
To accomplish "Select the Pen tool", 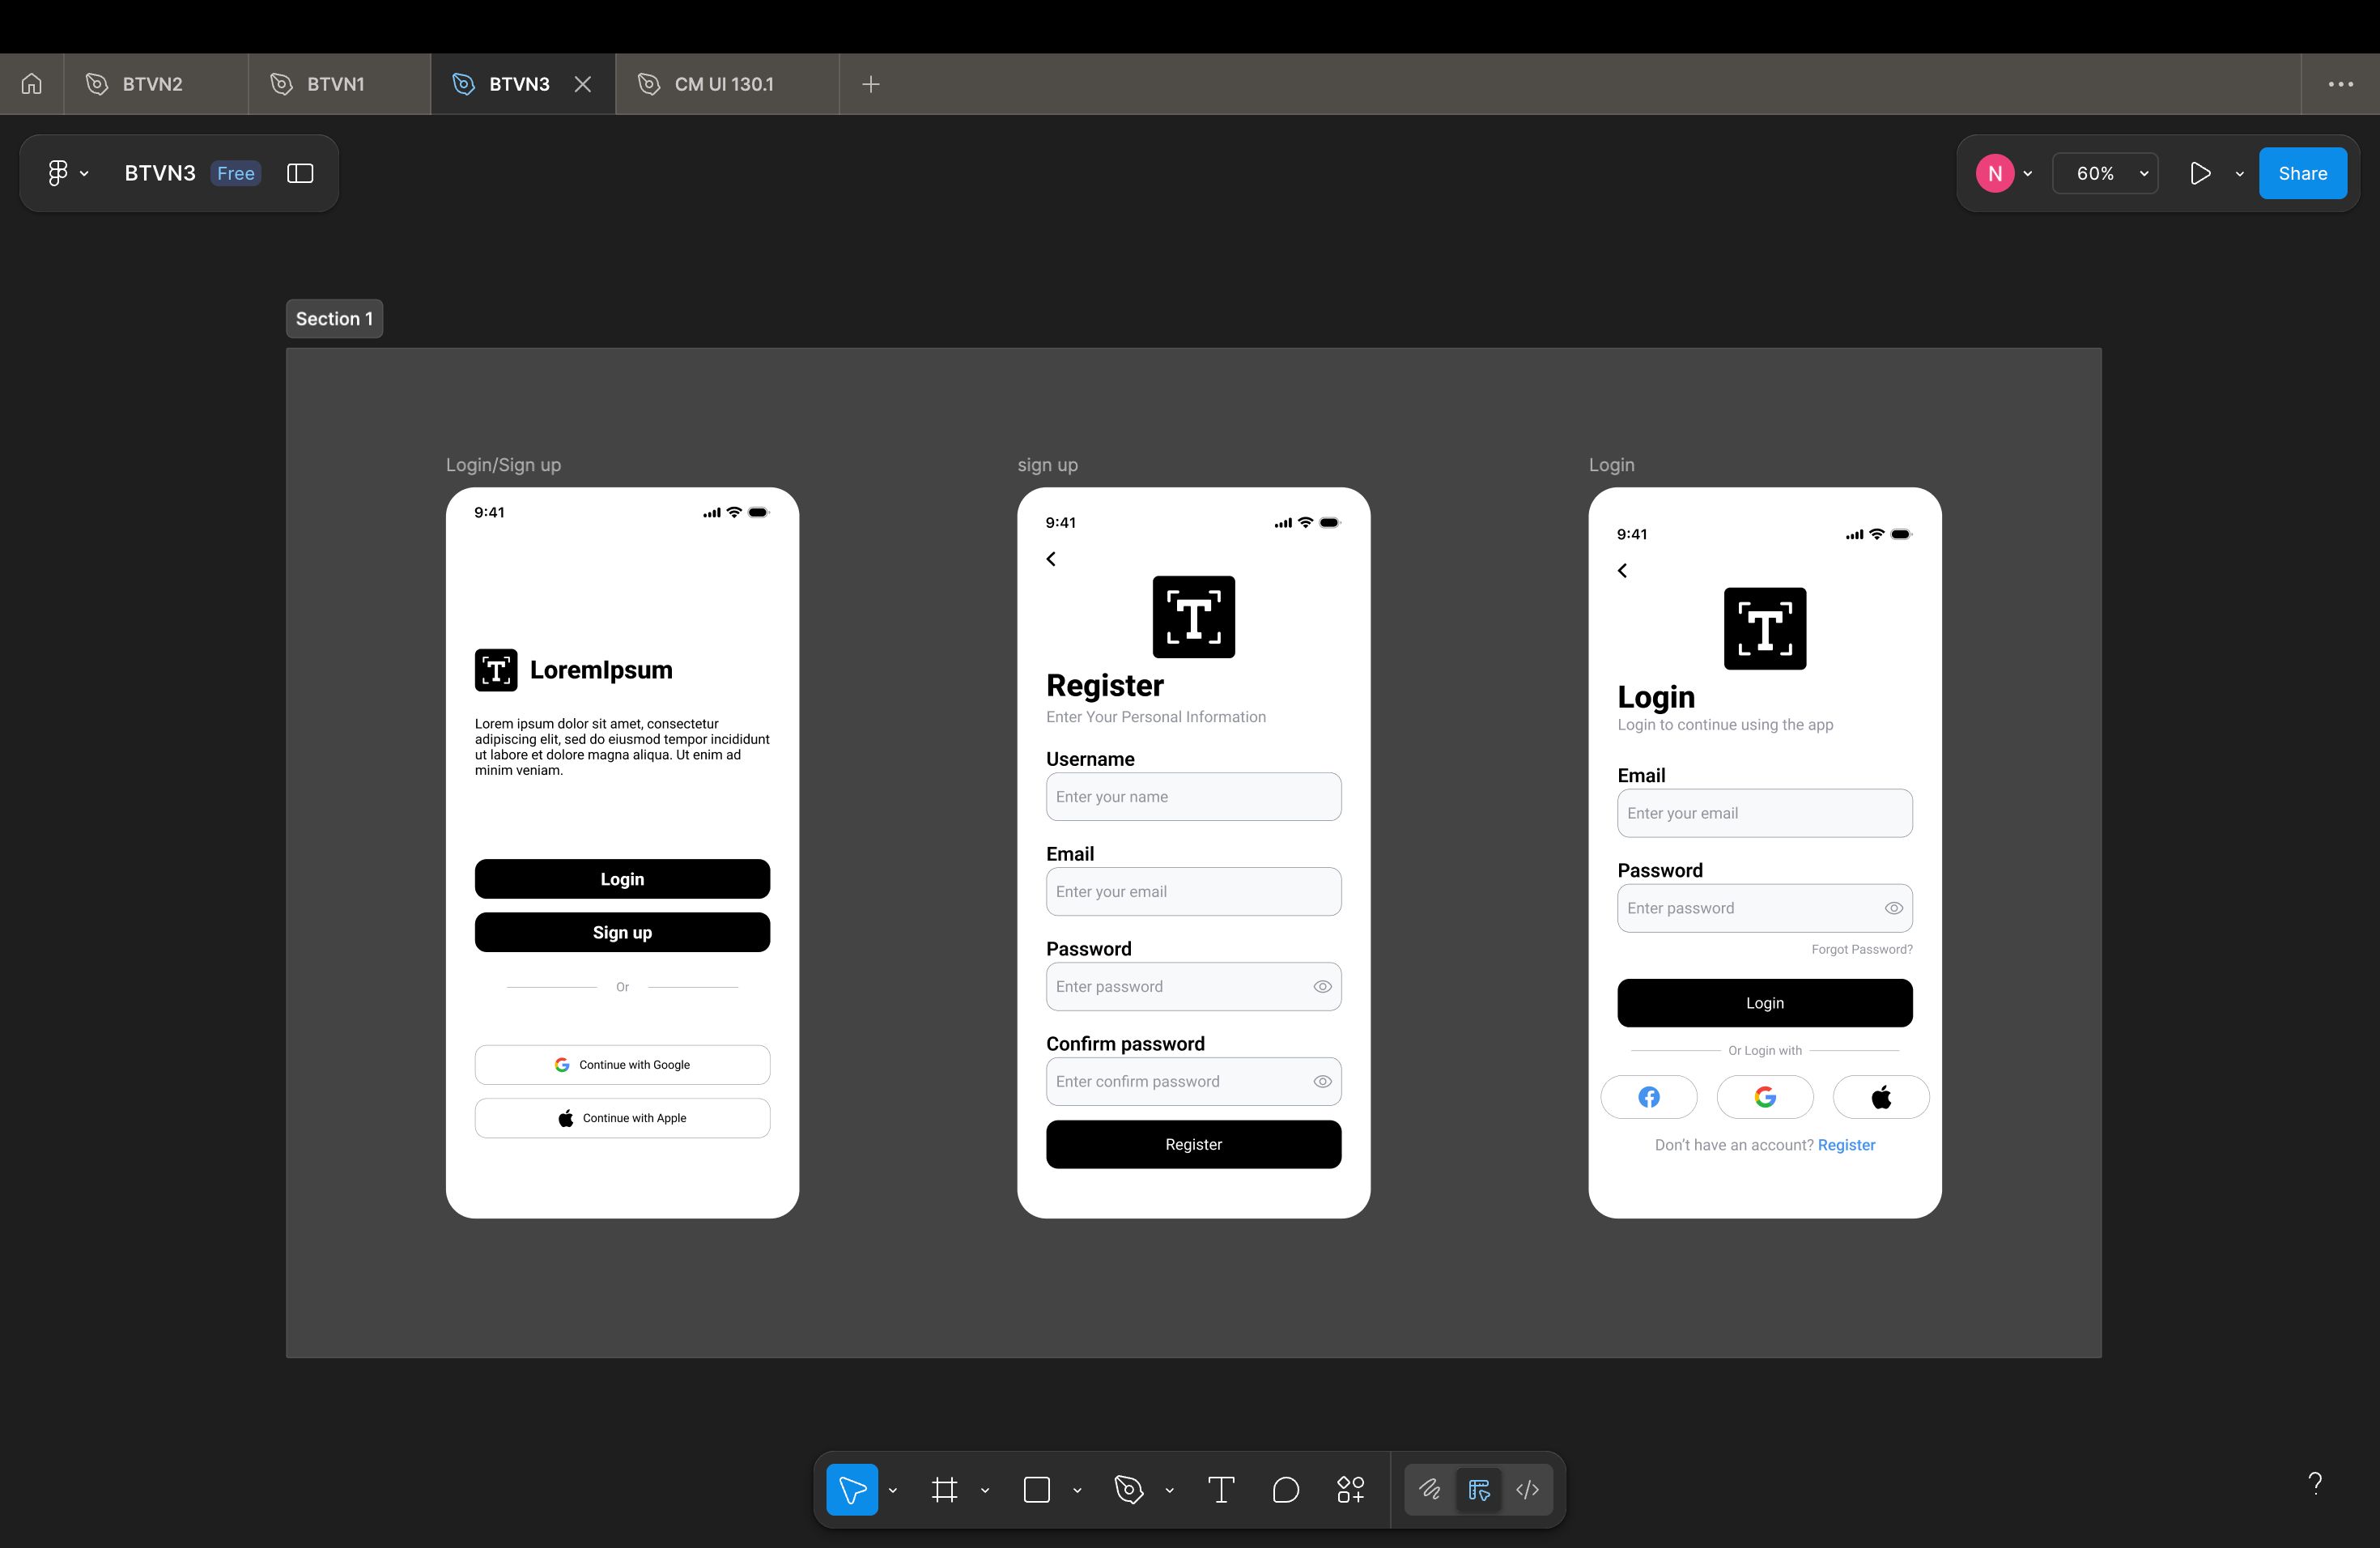I will tap(1128, 1489).
